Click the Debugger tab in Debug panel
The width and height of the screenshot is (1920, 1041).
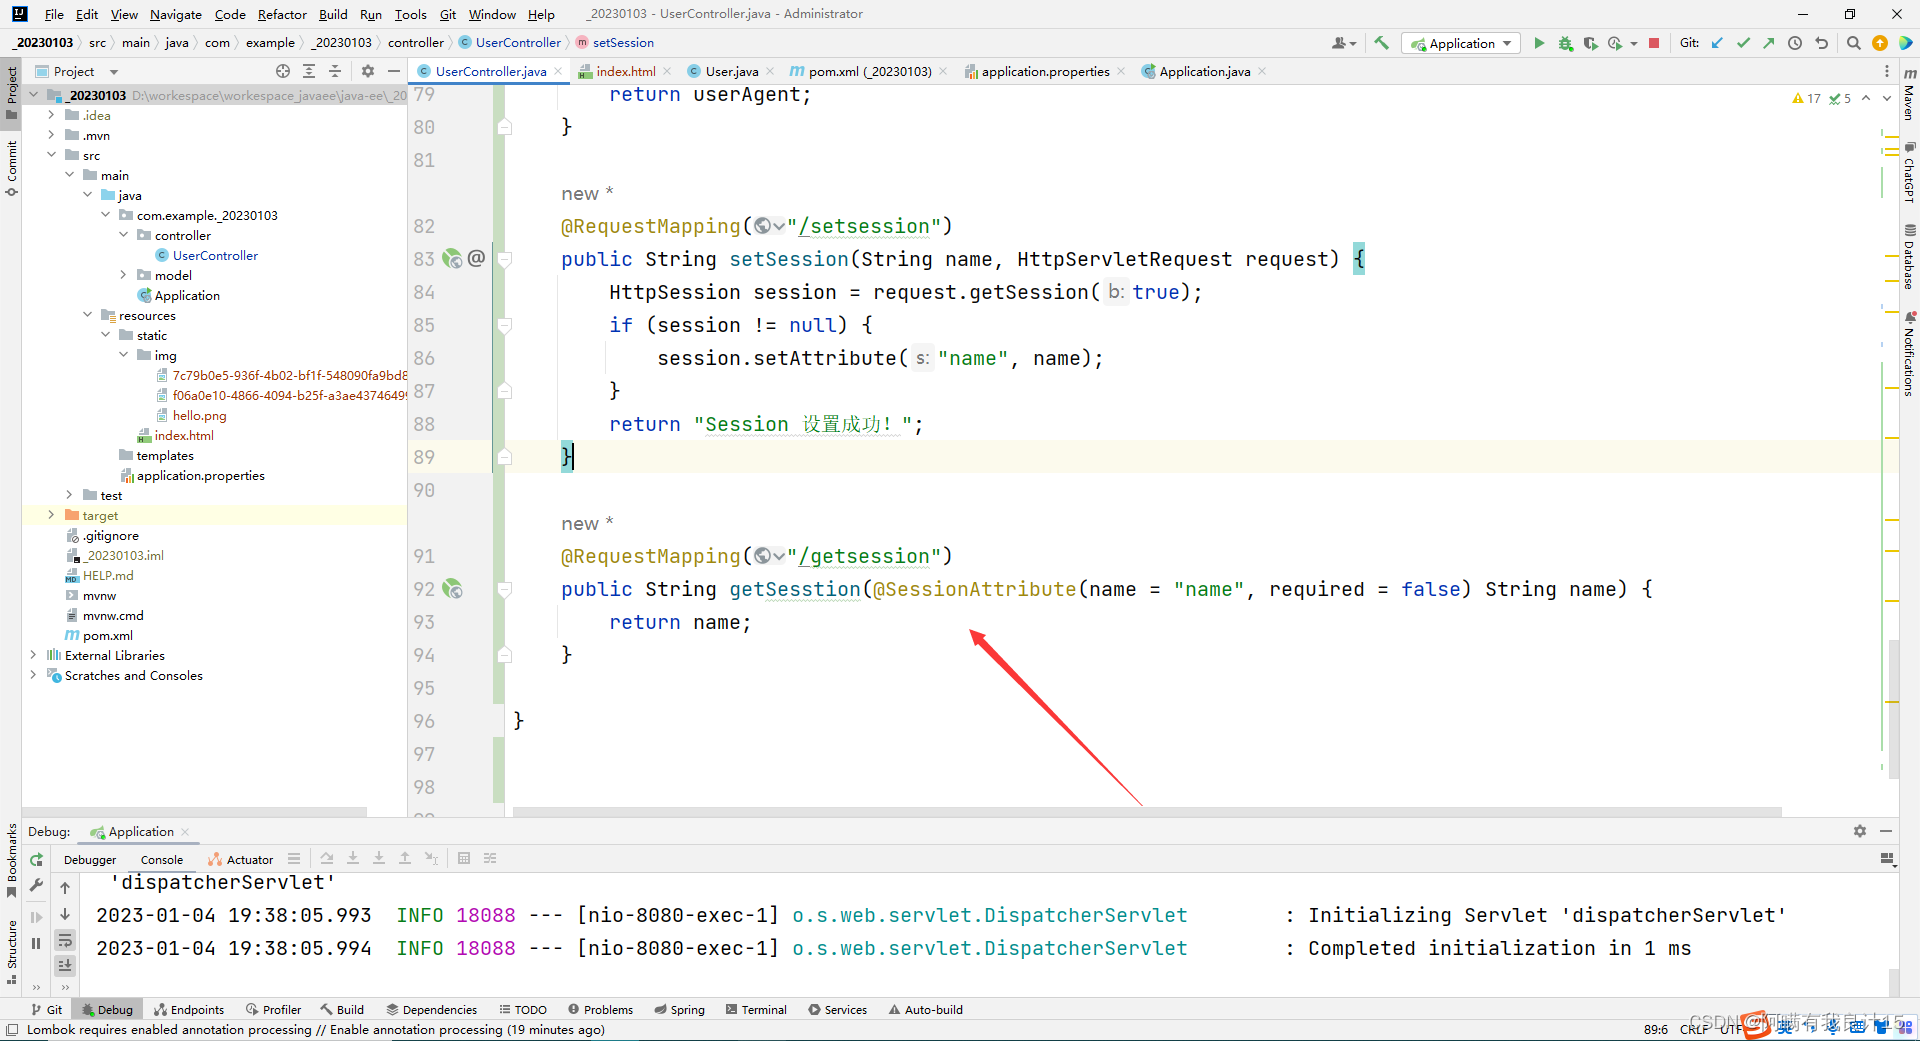90,859
